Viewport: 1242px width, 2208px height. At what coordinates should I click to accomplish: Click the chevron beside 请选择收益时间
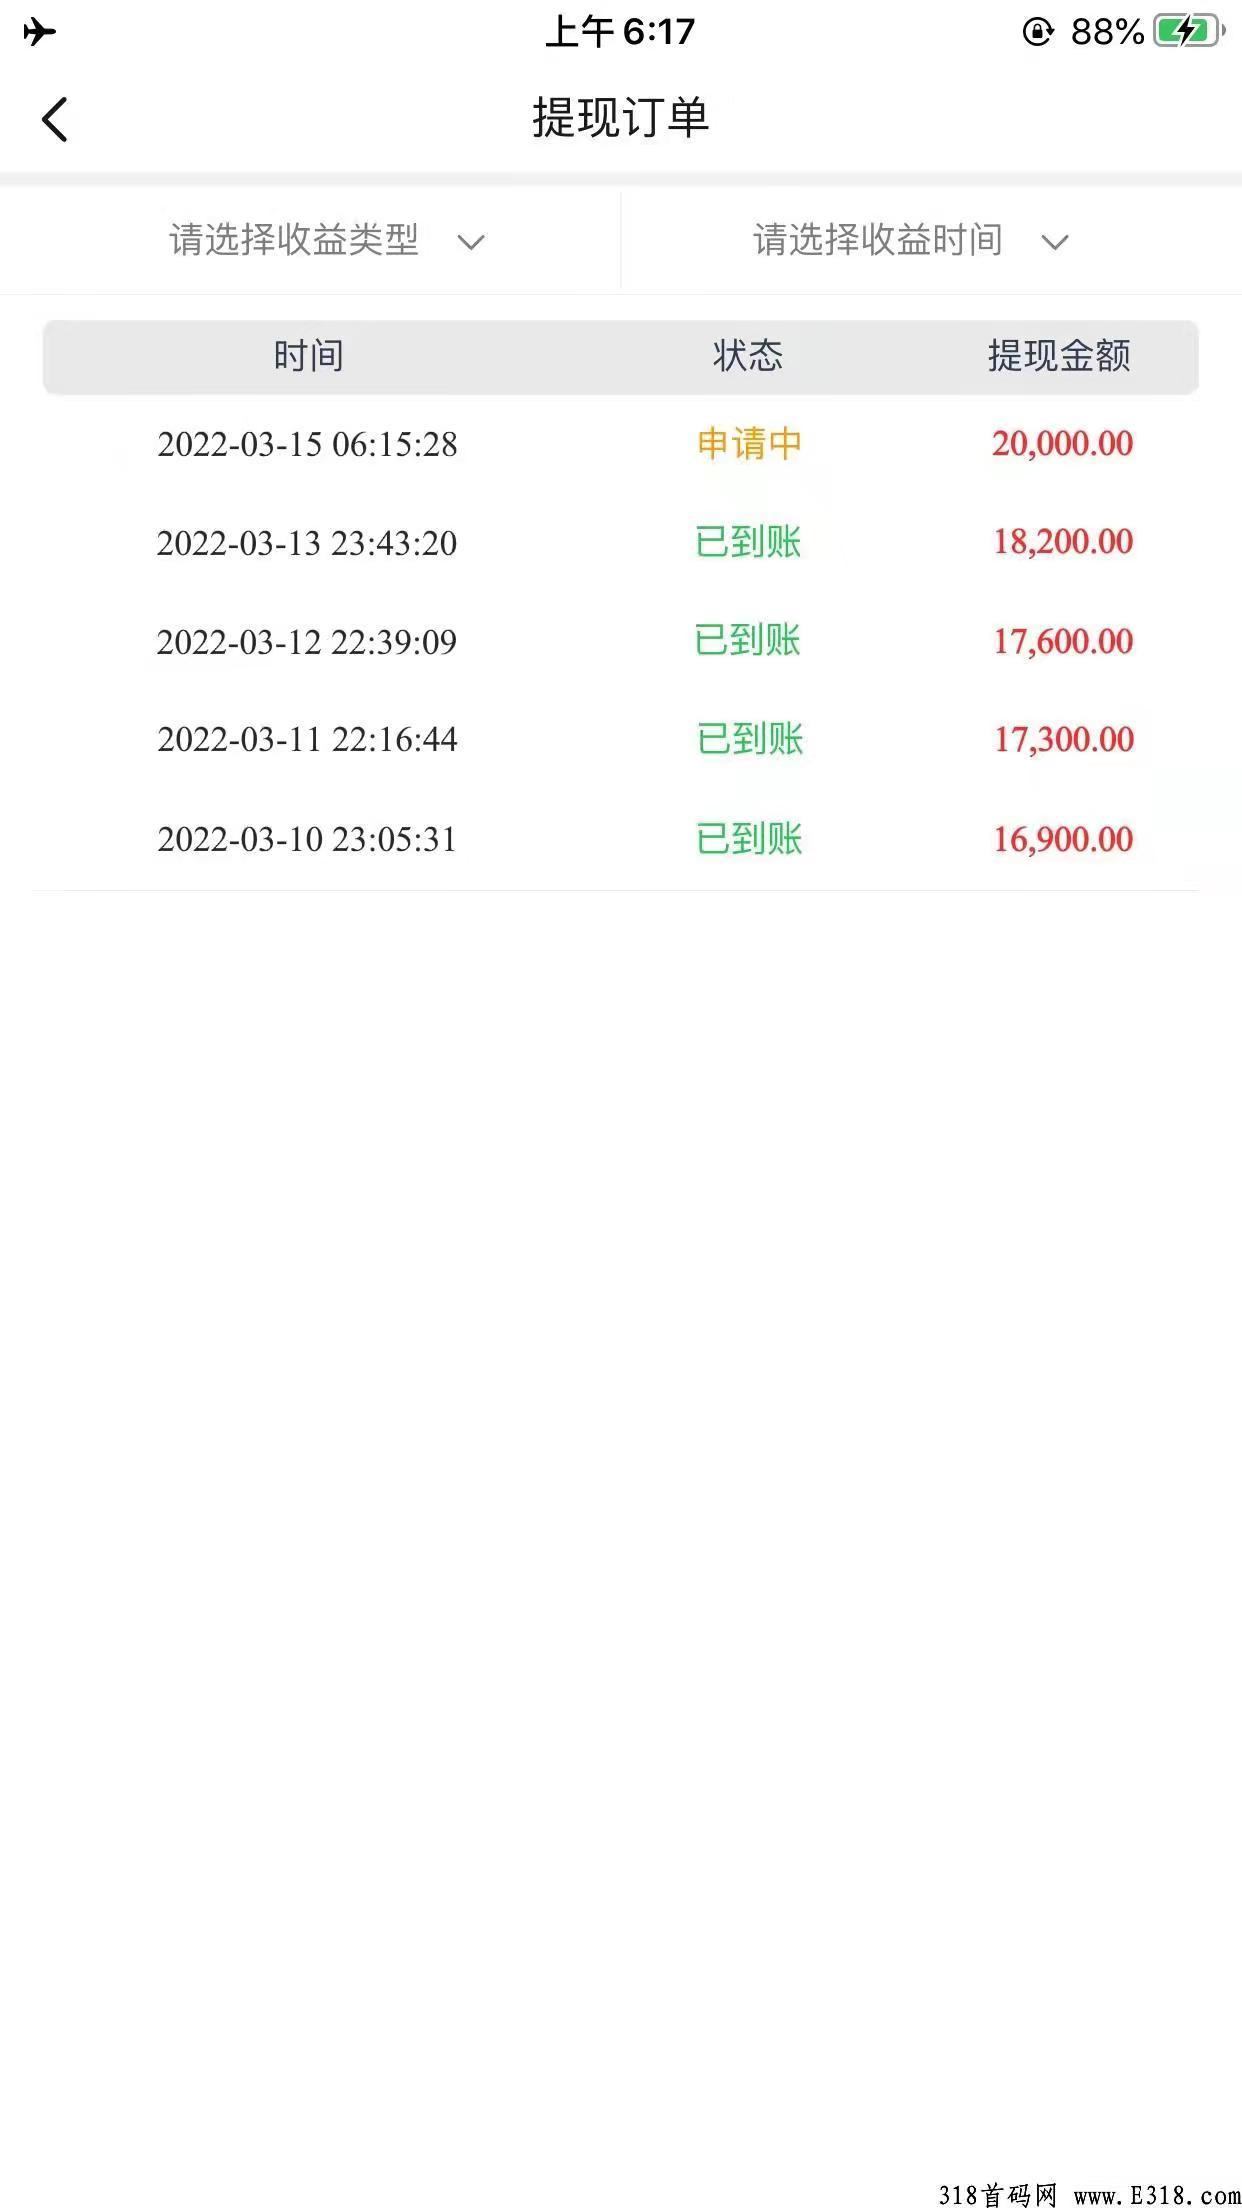[1055, 242]
